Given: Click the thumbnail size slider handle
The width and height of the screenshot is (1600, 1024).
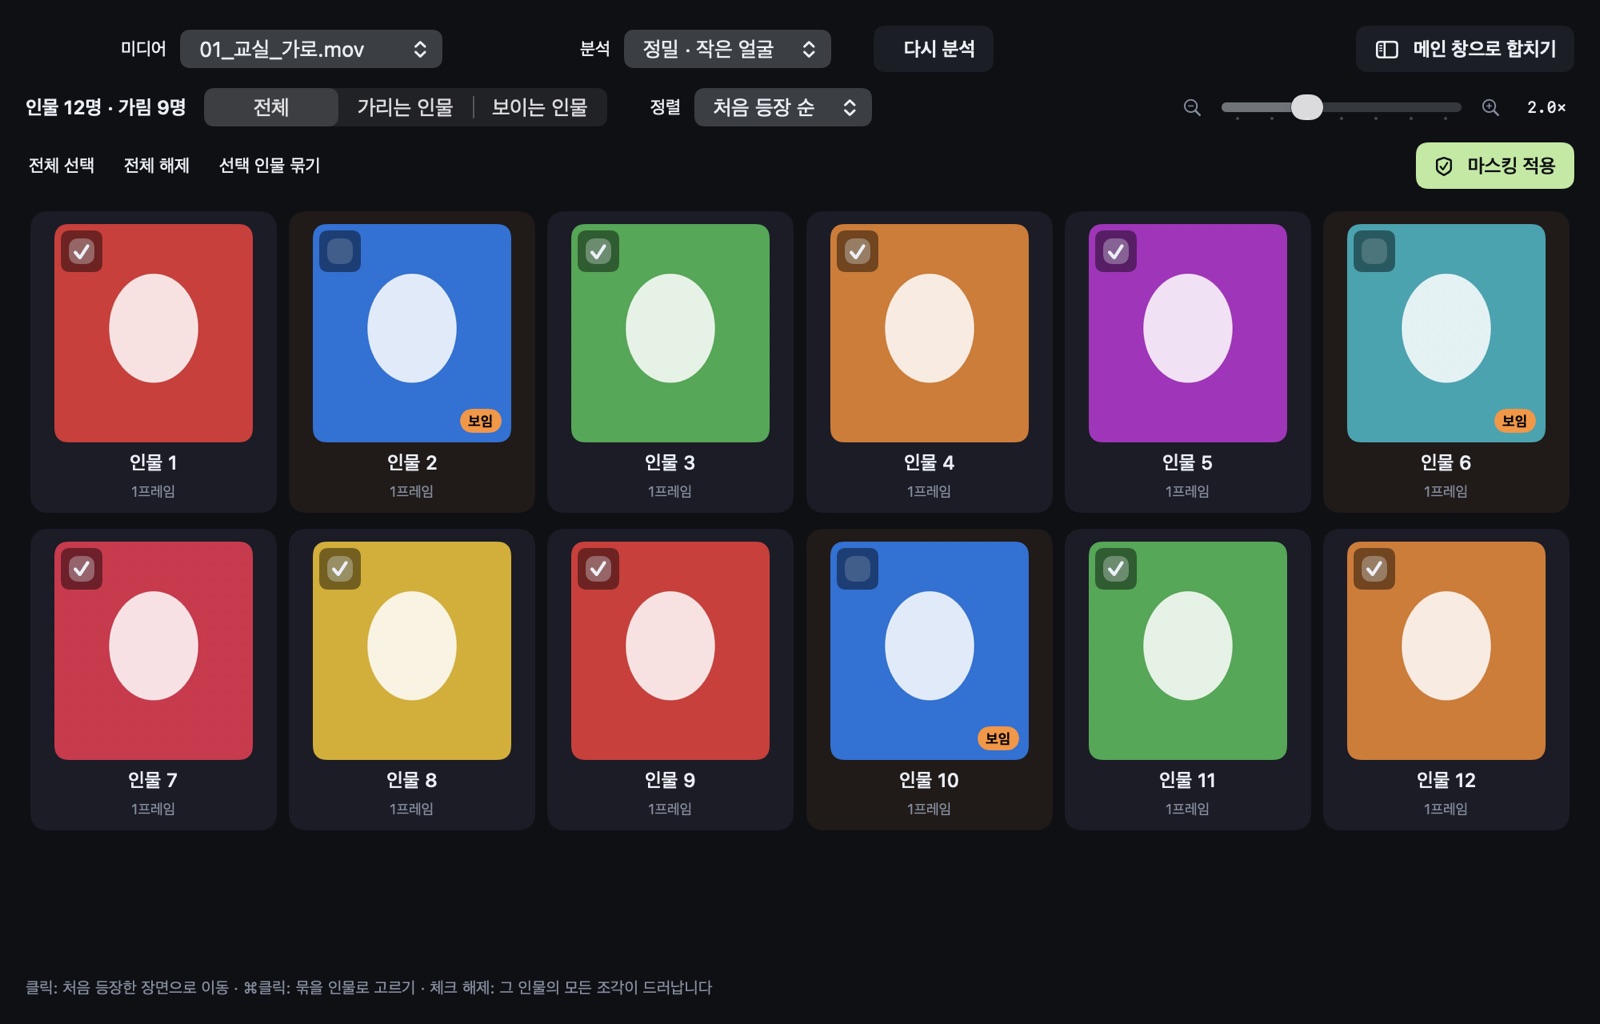Looking at the screenshot, I should click(1307, 107).
